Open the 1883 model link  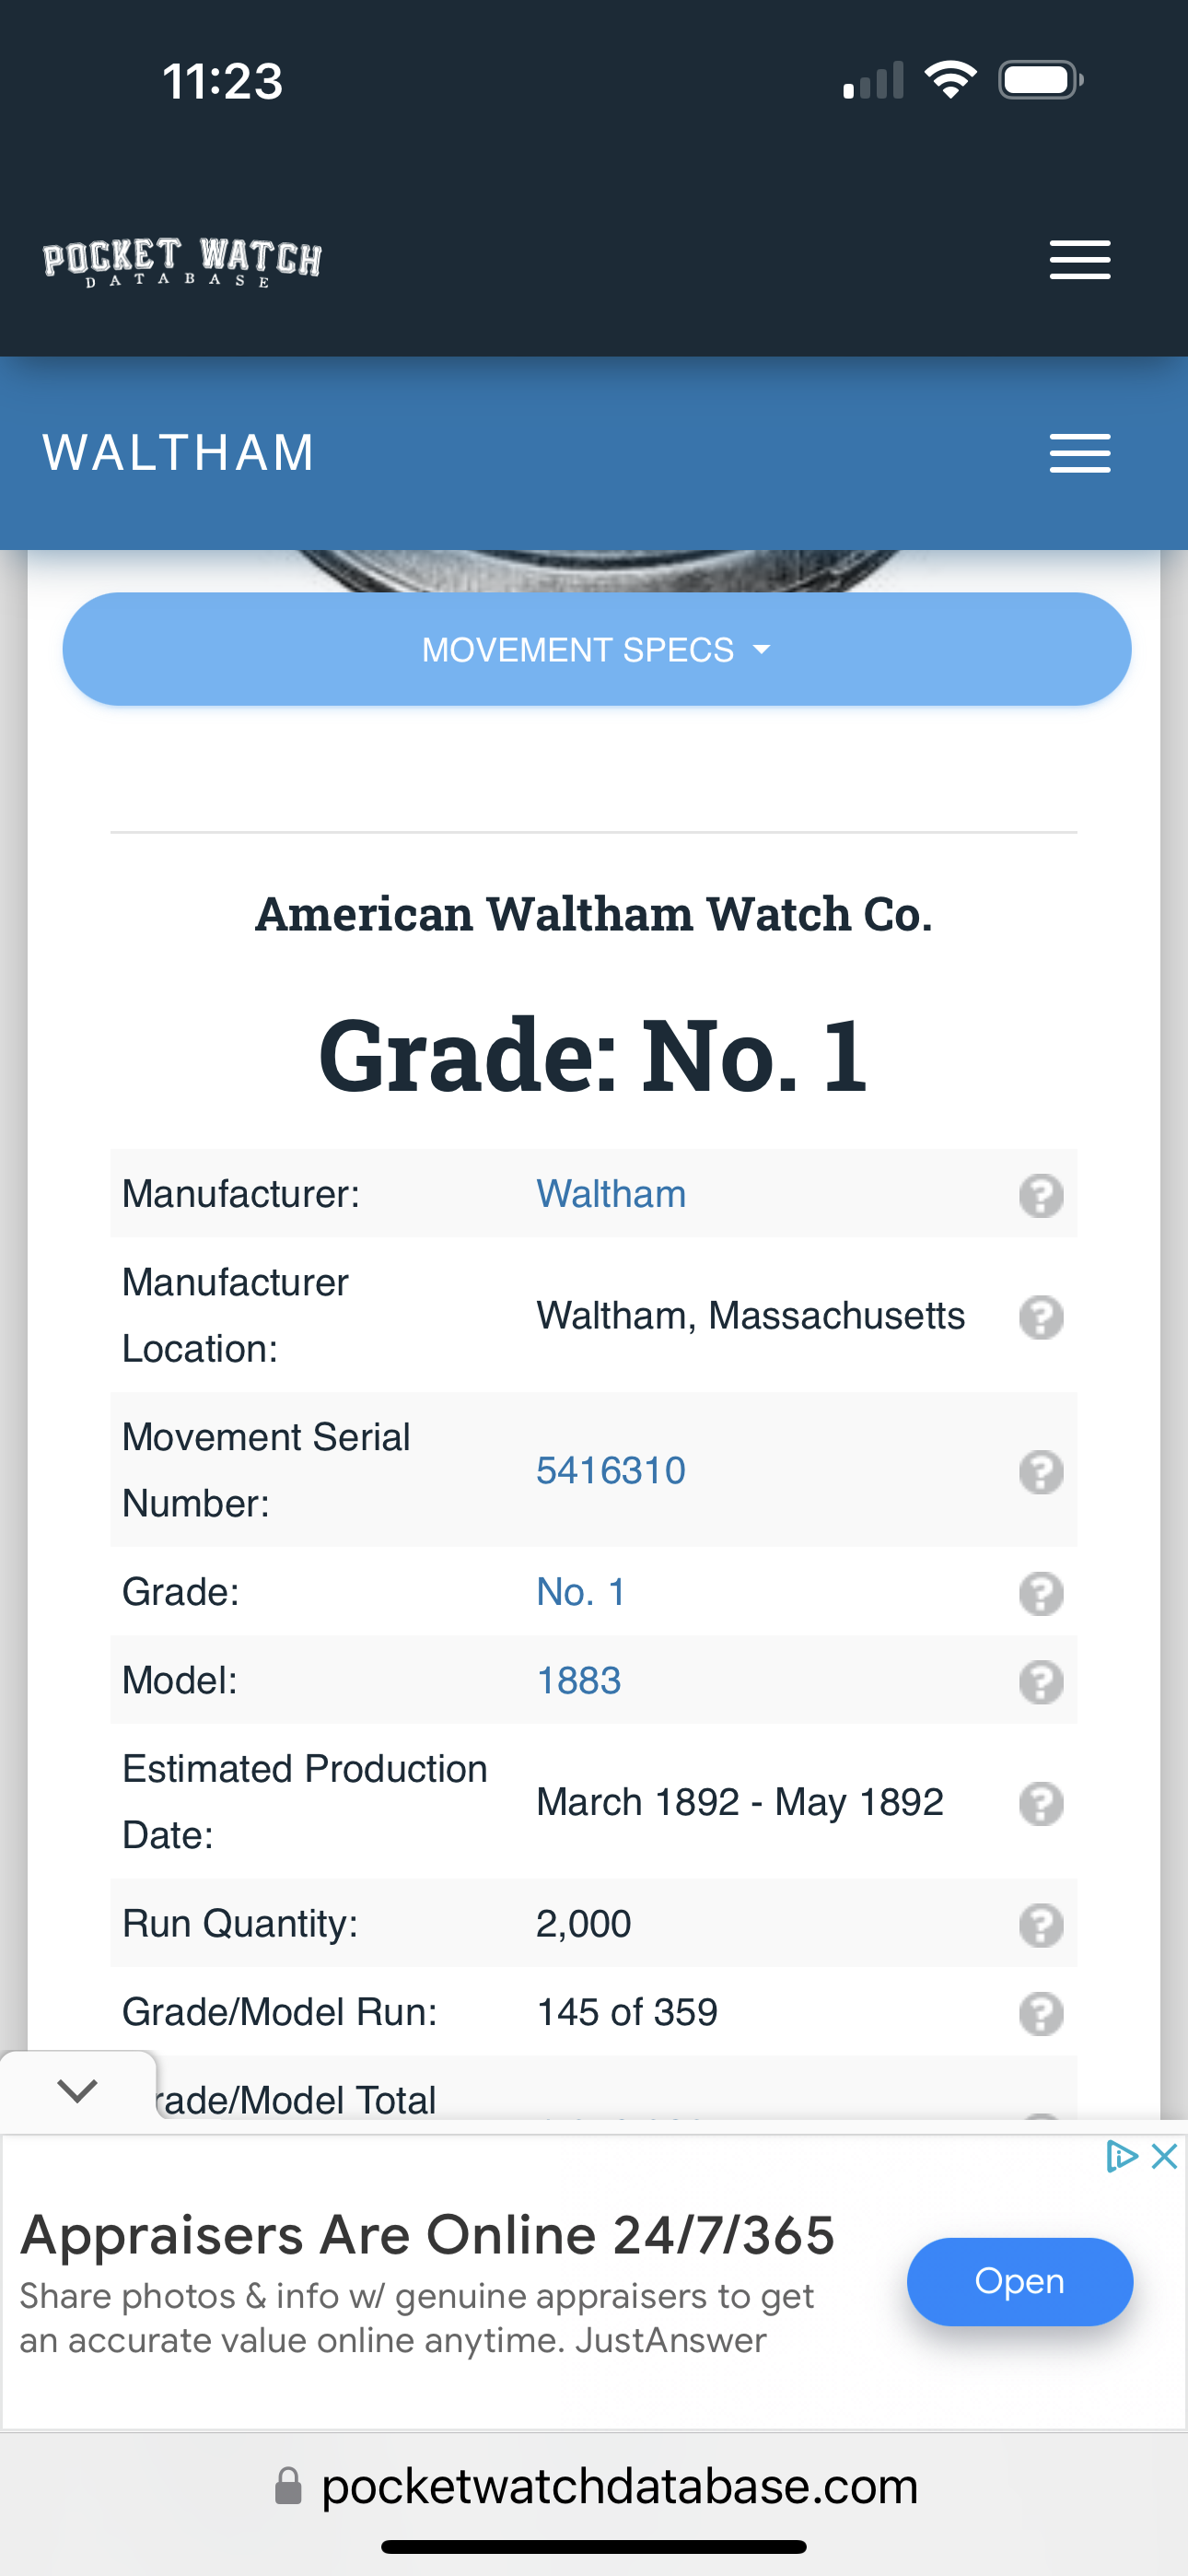click(579, 1681)
